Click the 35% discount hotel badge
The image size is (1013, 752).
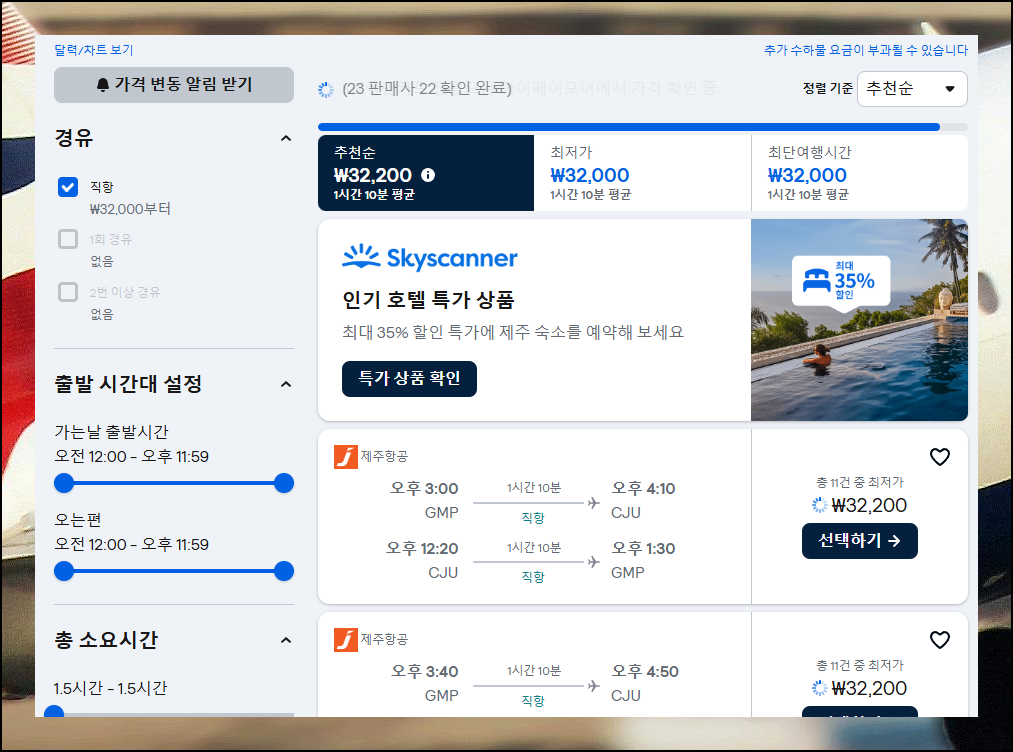pos(841,282)
